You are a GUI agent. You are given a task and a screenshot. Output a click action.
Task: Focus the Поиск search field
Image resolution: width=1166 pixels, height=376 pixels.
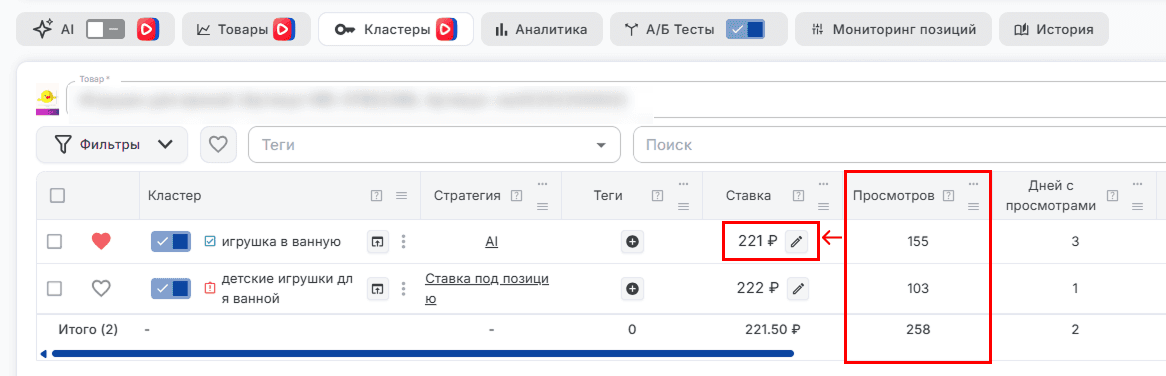tap(899, 145)
